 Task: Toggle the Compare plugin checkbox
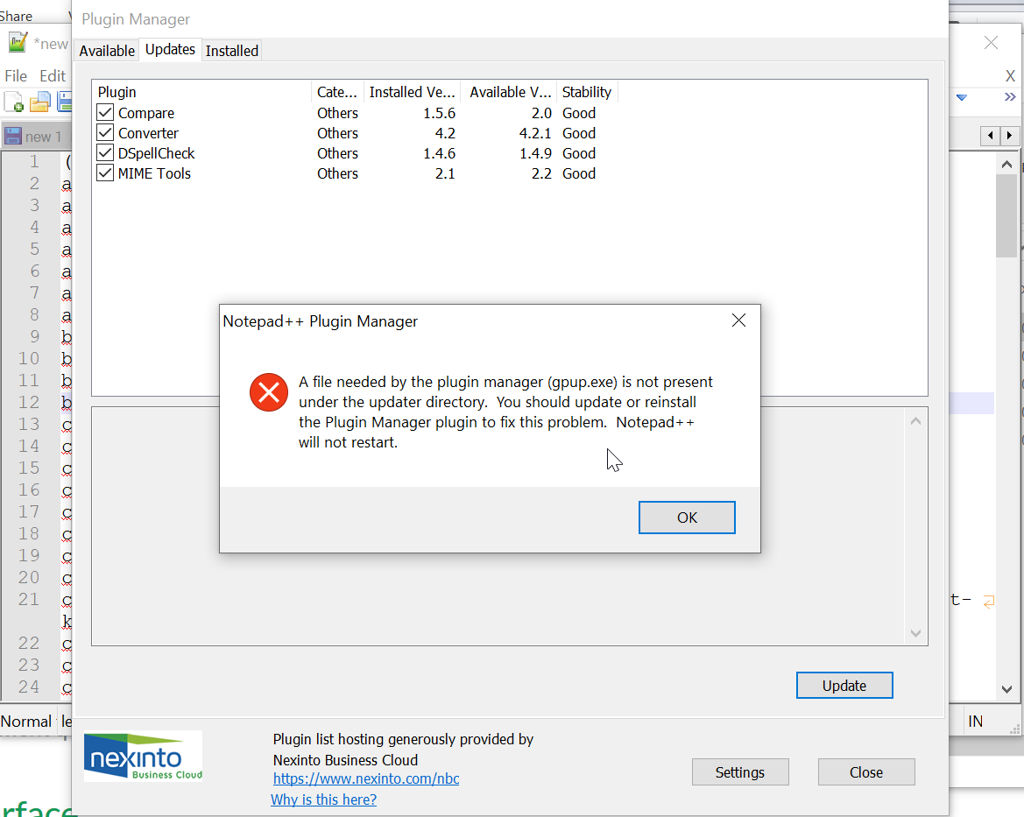tap(105, 112)
